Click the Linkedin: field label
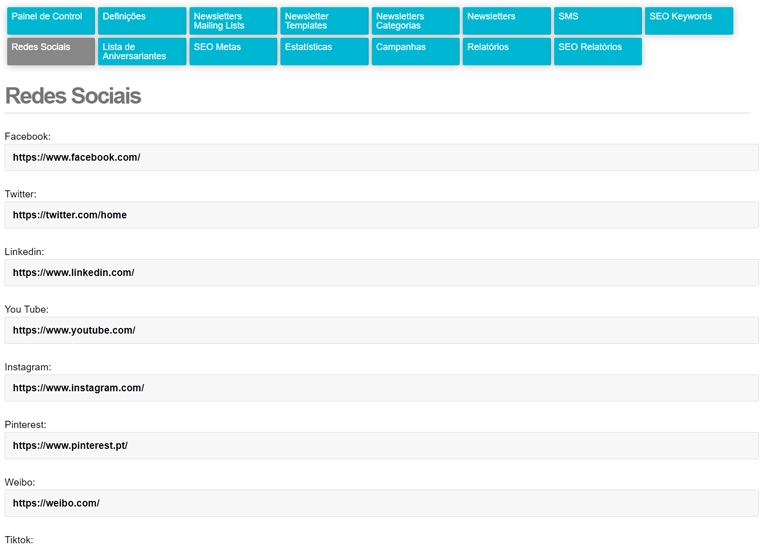This screenshot has width=763, height=547. (x=24, y=252)
